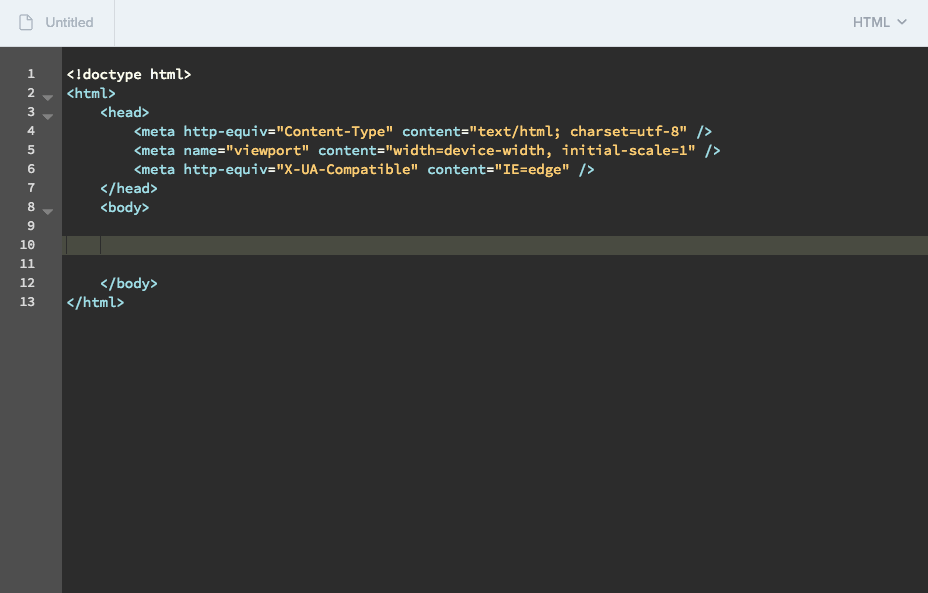
Task: Select the Untitled file tab
Action: (x=69, y=22)
